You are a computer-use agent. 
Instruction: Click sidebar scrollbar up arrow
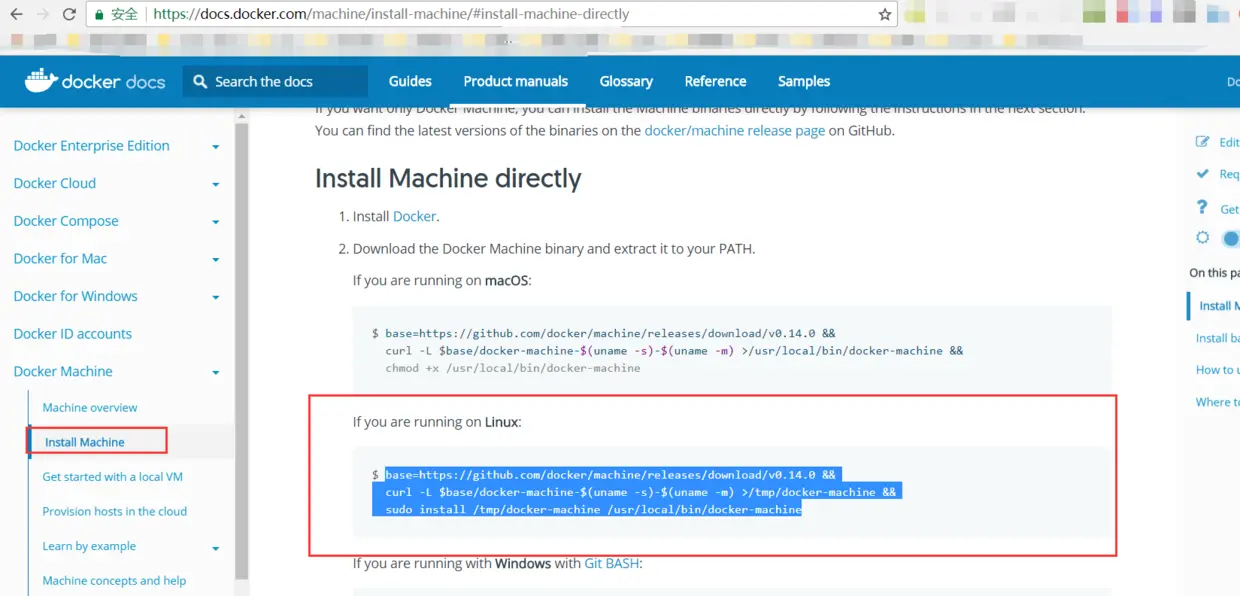(241, 115)
